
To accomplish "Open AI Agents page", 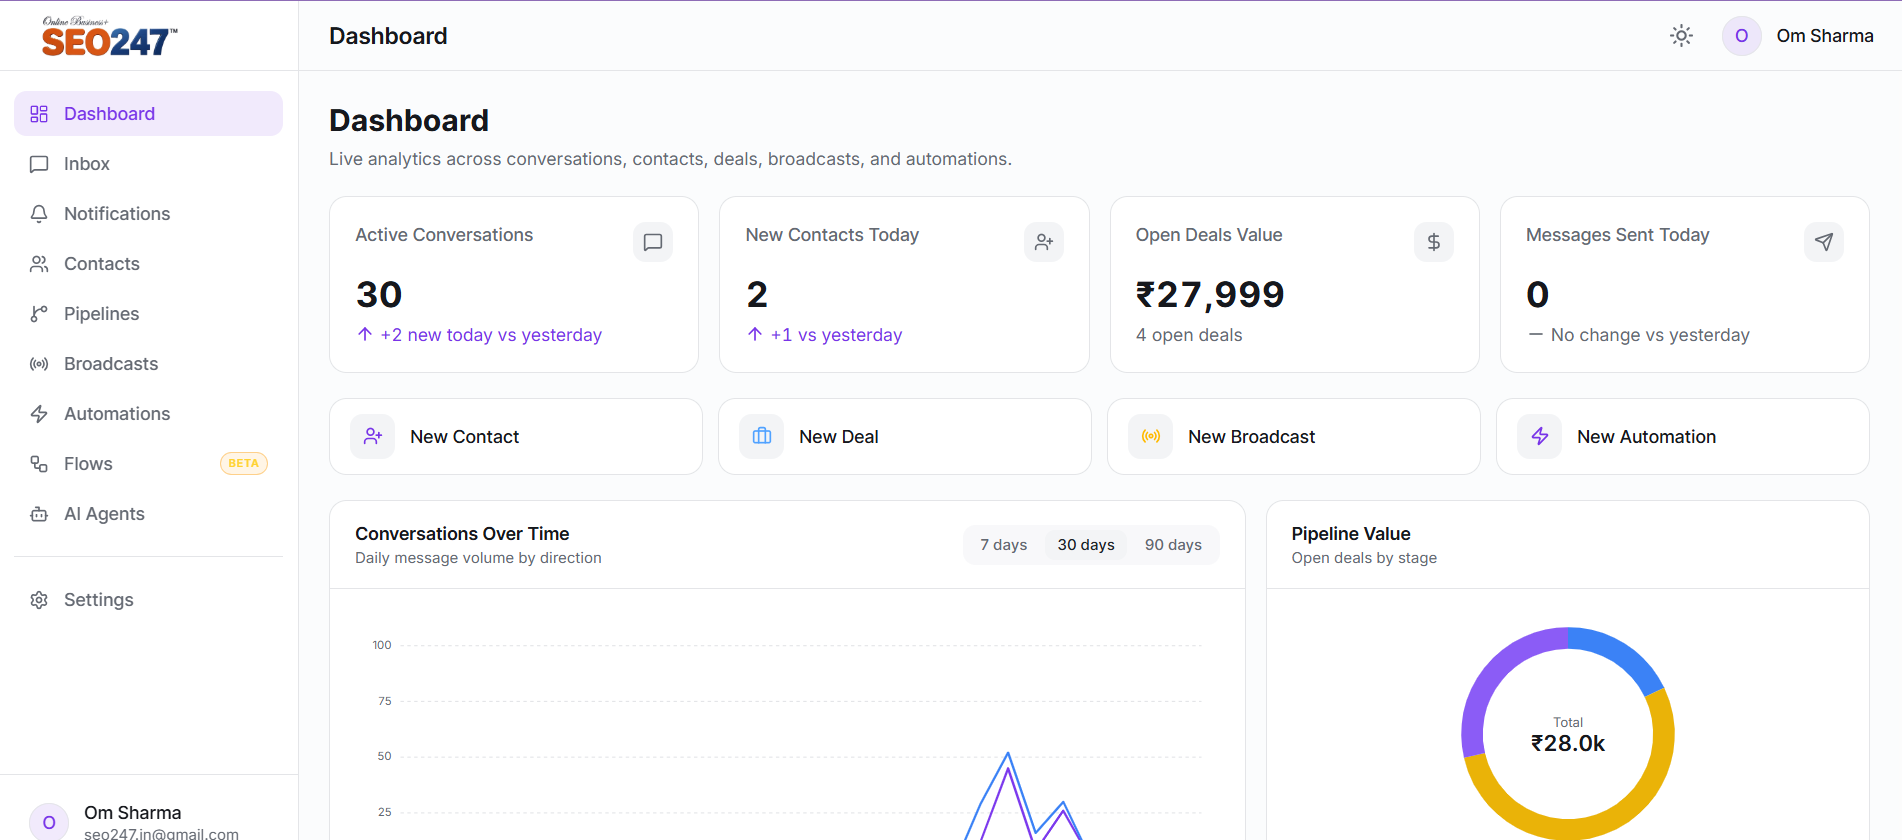I will tap(148, 514).
